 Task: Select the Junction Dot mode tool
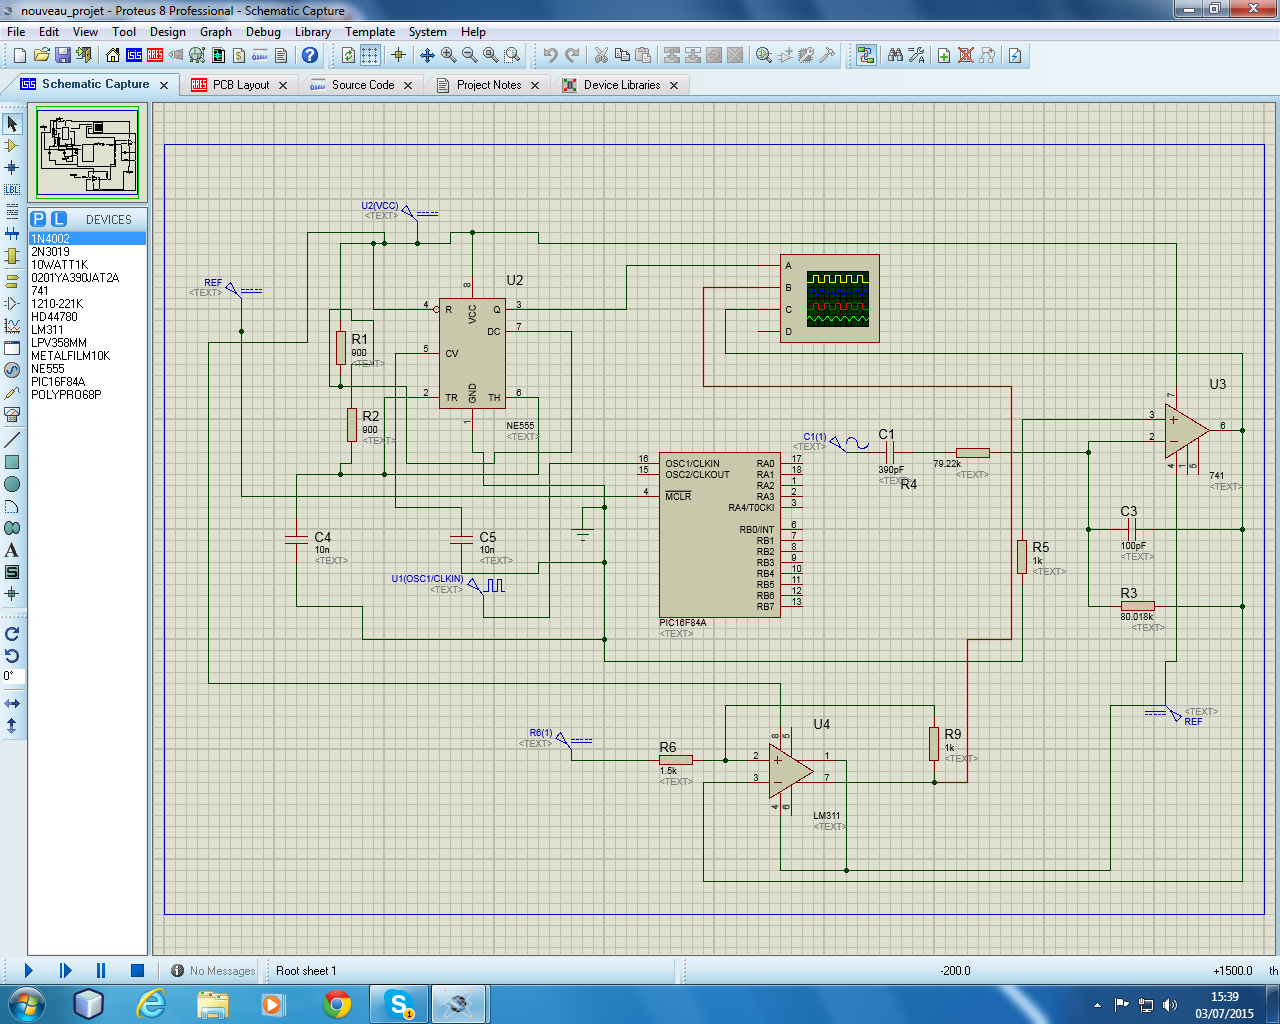[12, 167]
